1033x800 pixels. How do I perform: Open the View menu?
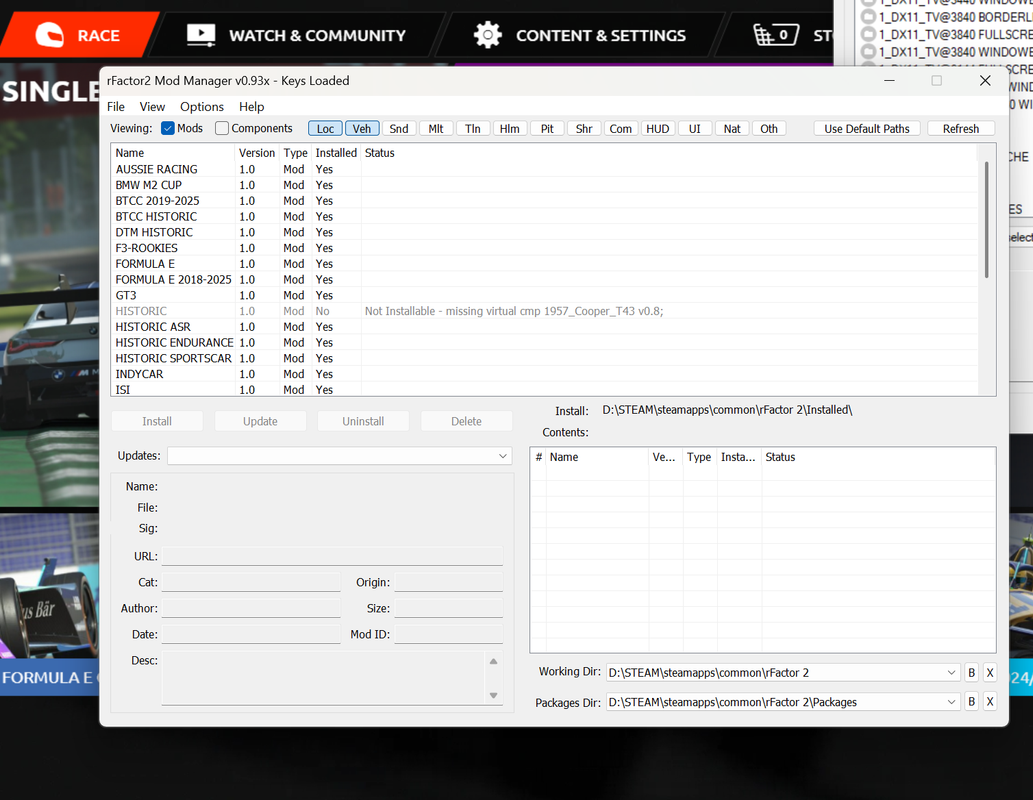(x=152, y=107)
